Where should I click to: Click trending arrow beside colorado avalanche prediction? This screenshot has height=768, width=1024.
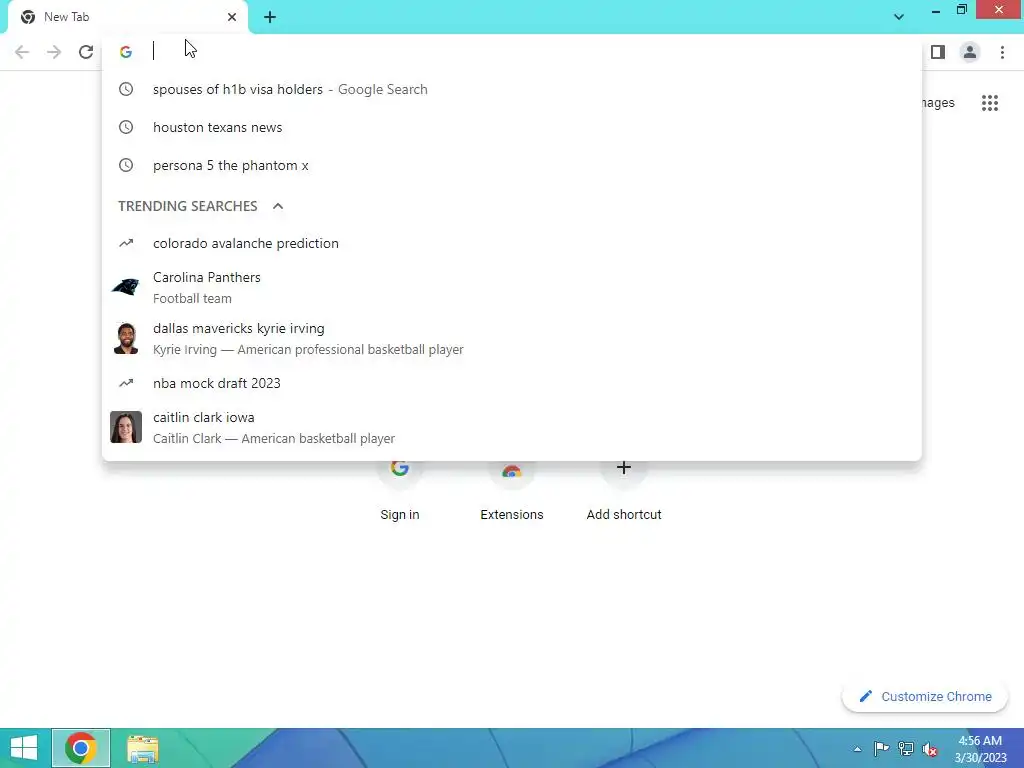(126, 243)
